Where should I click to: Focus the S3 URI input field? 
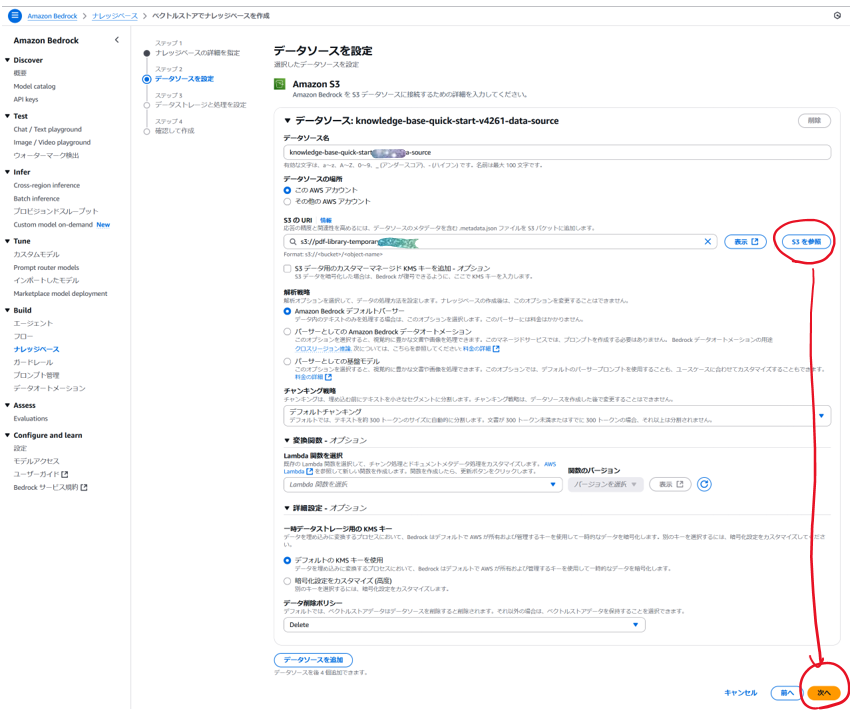500,242
